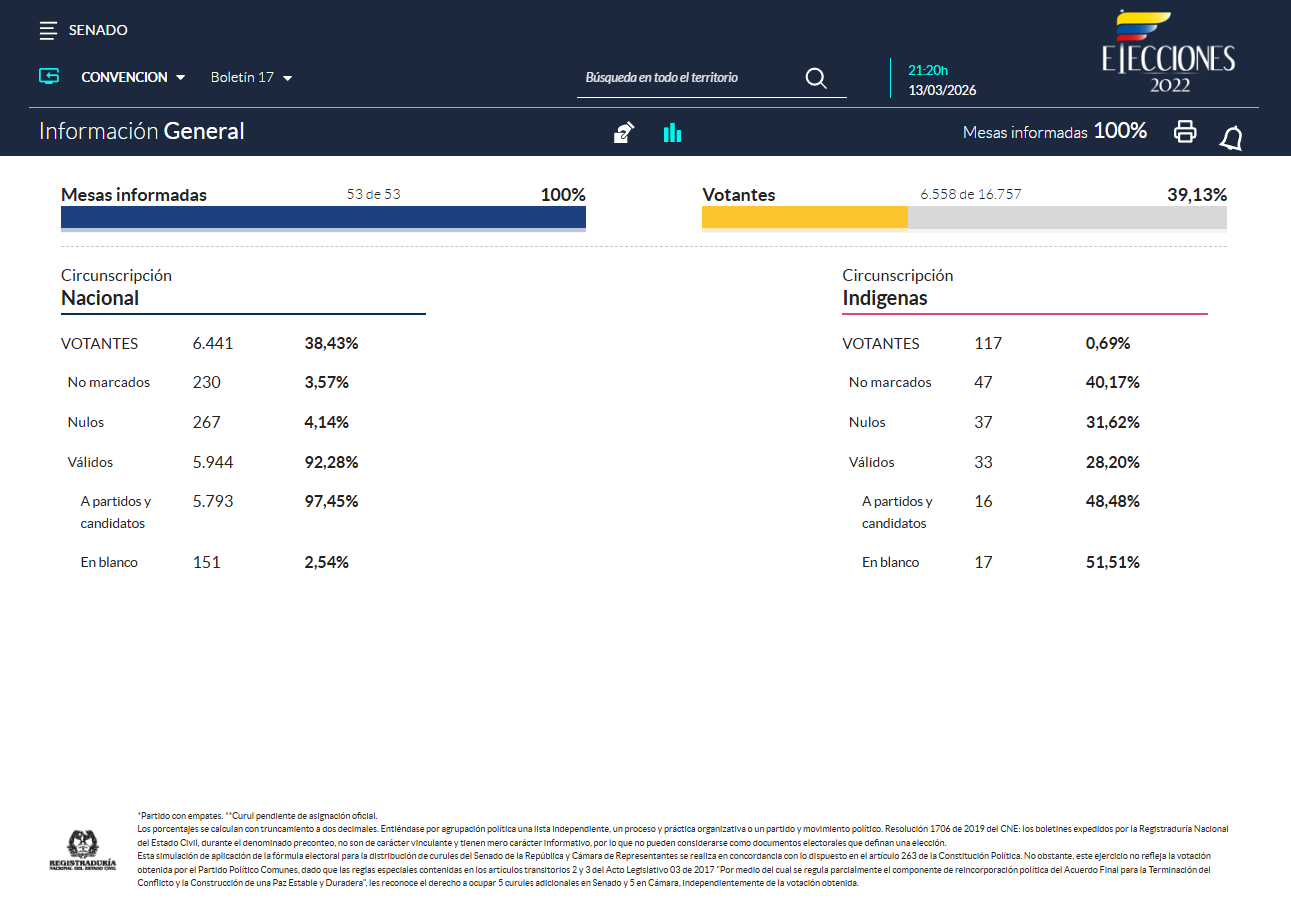Viewport: 1291px width, 899px height.
Task: Click the blue Mesas informadas progress bar
Action: coord(323,218)
